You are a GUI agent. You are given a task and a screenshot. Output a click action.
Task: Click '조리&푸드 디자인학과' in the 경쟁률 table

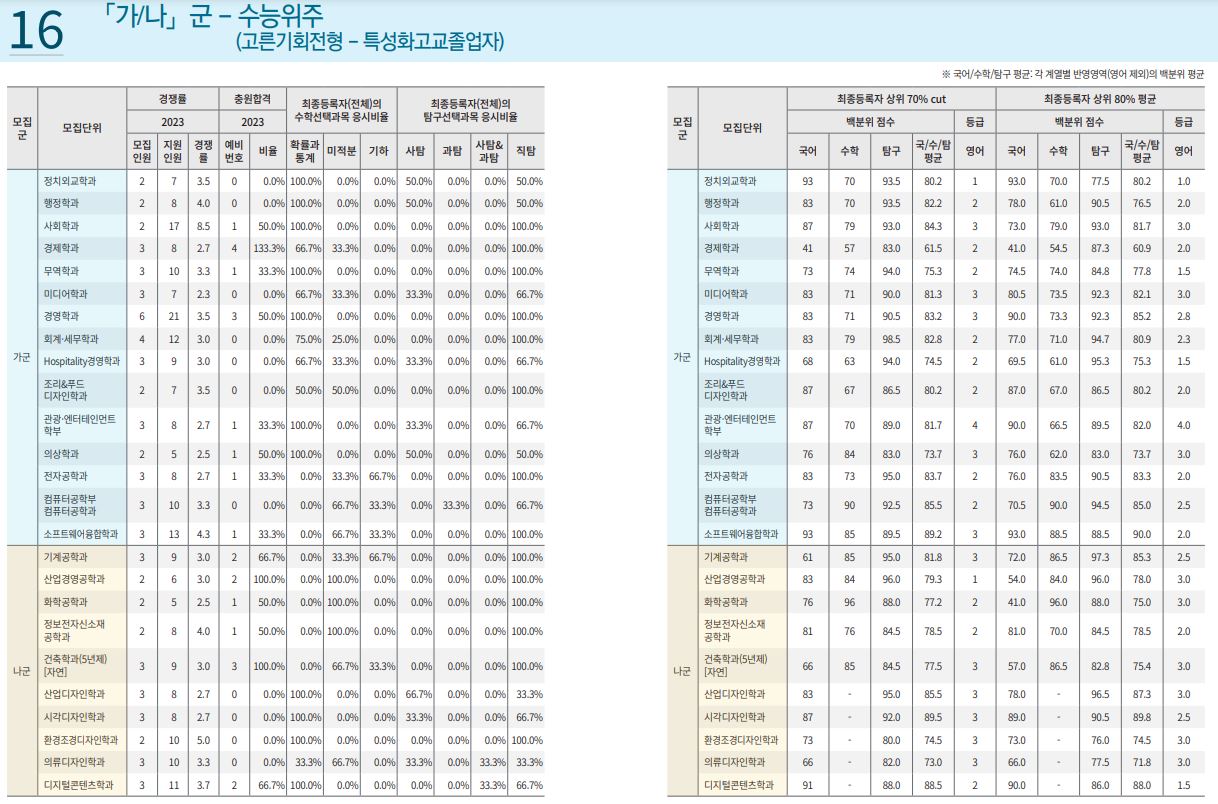click(64, 390)
